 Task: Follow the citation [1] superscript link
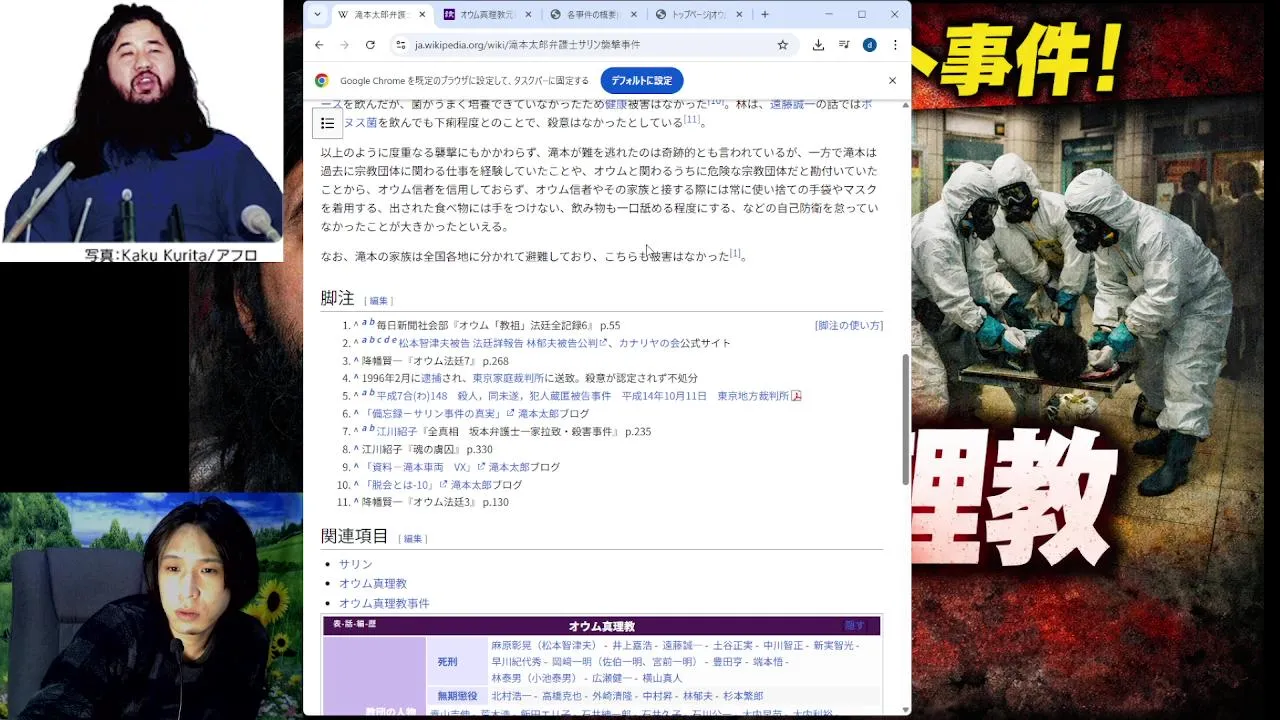[735, 254]
